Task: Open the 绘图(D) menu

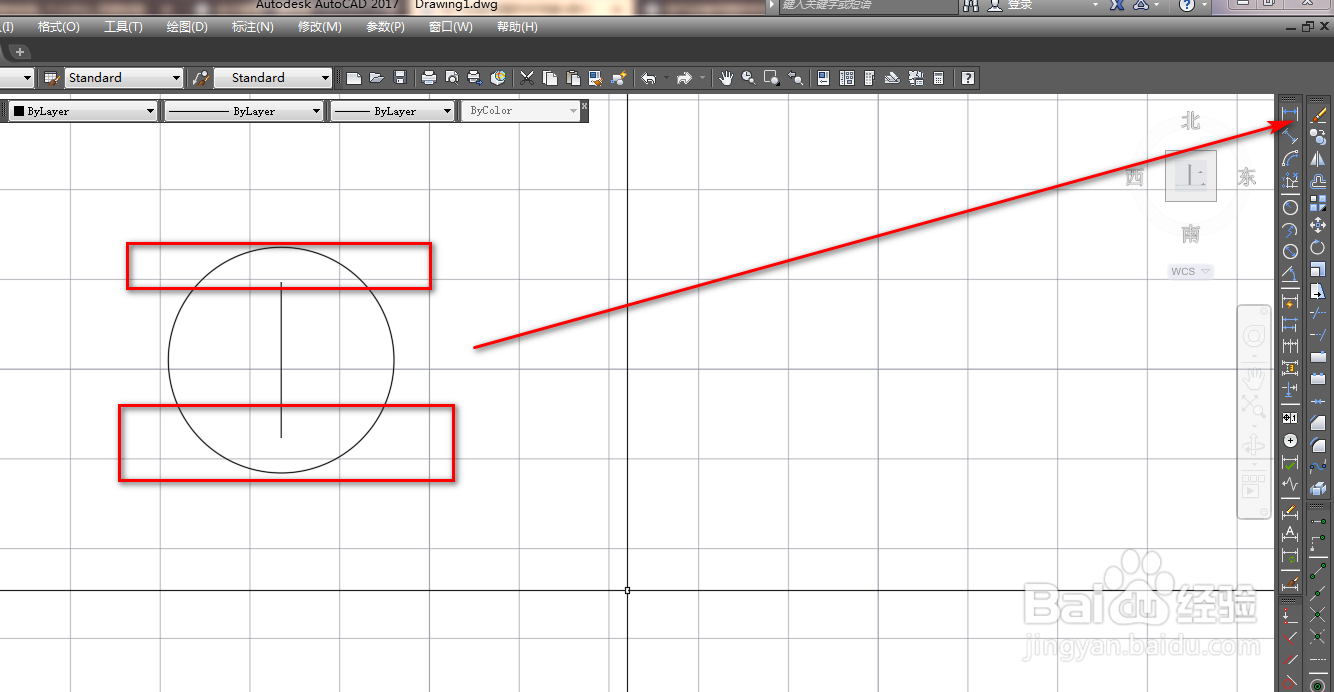Action: 187,27
